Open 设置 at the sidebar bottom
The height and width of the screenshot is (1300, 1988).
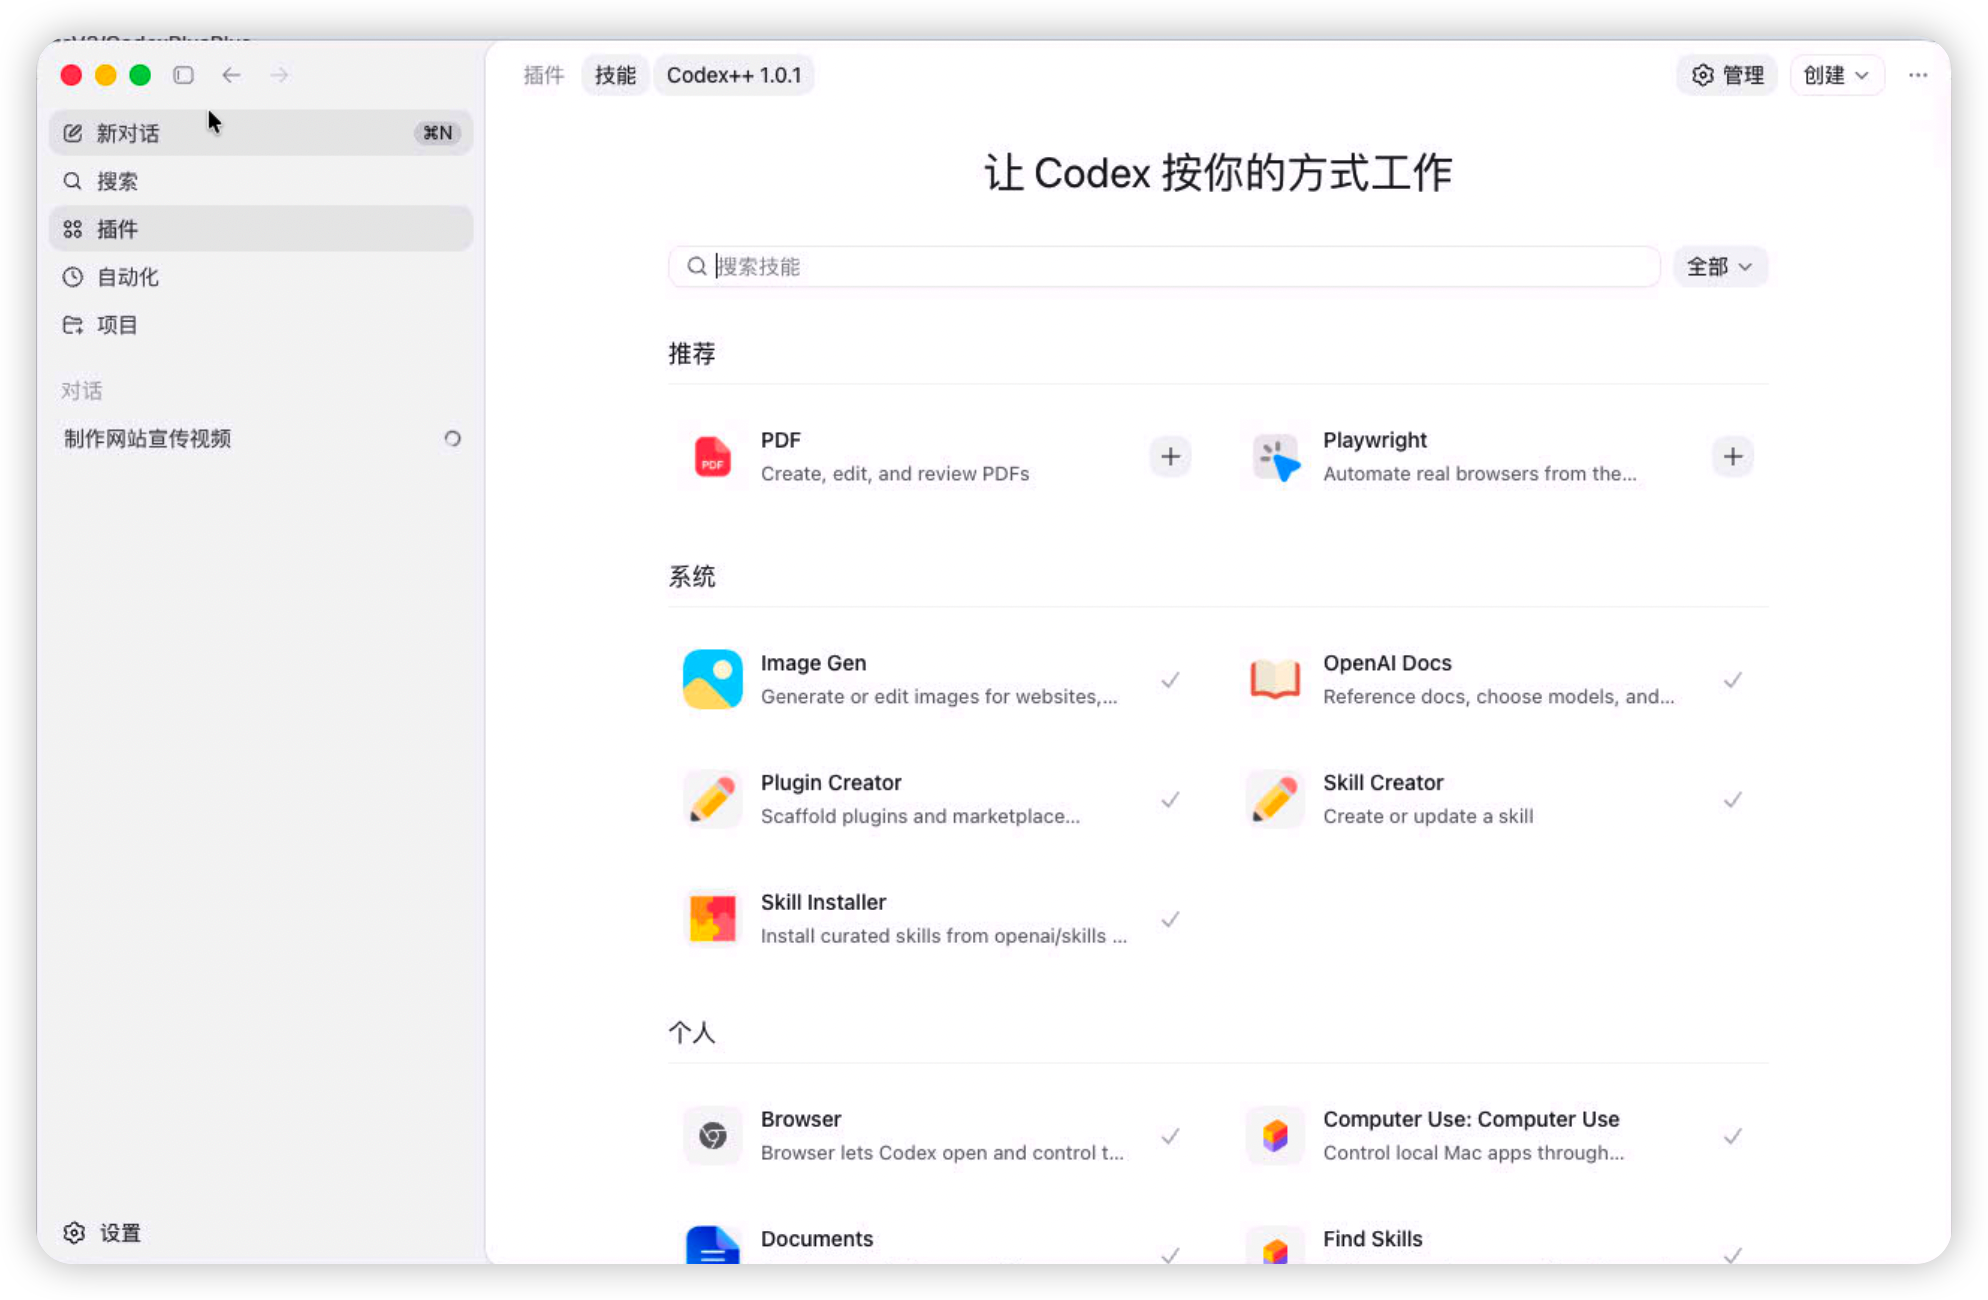(x=102, y=1233)
